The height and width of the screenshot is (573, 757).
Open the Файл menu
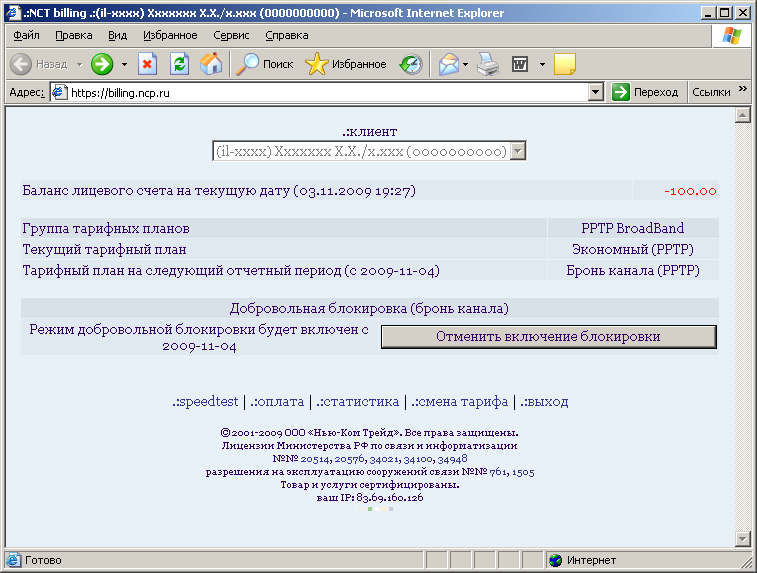click(x=26, y=35)
